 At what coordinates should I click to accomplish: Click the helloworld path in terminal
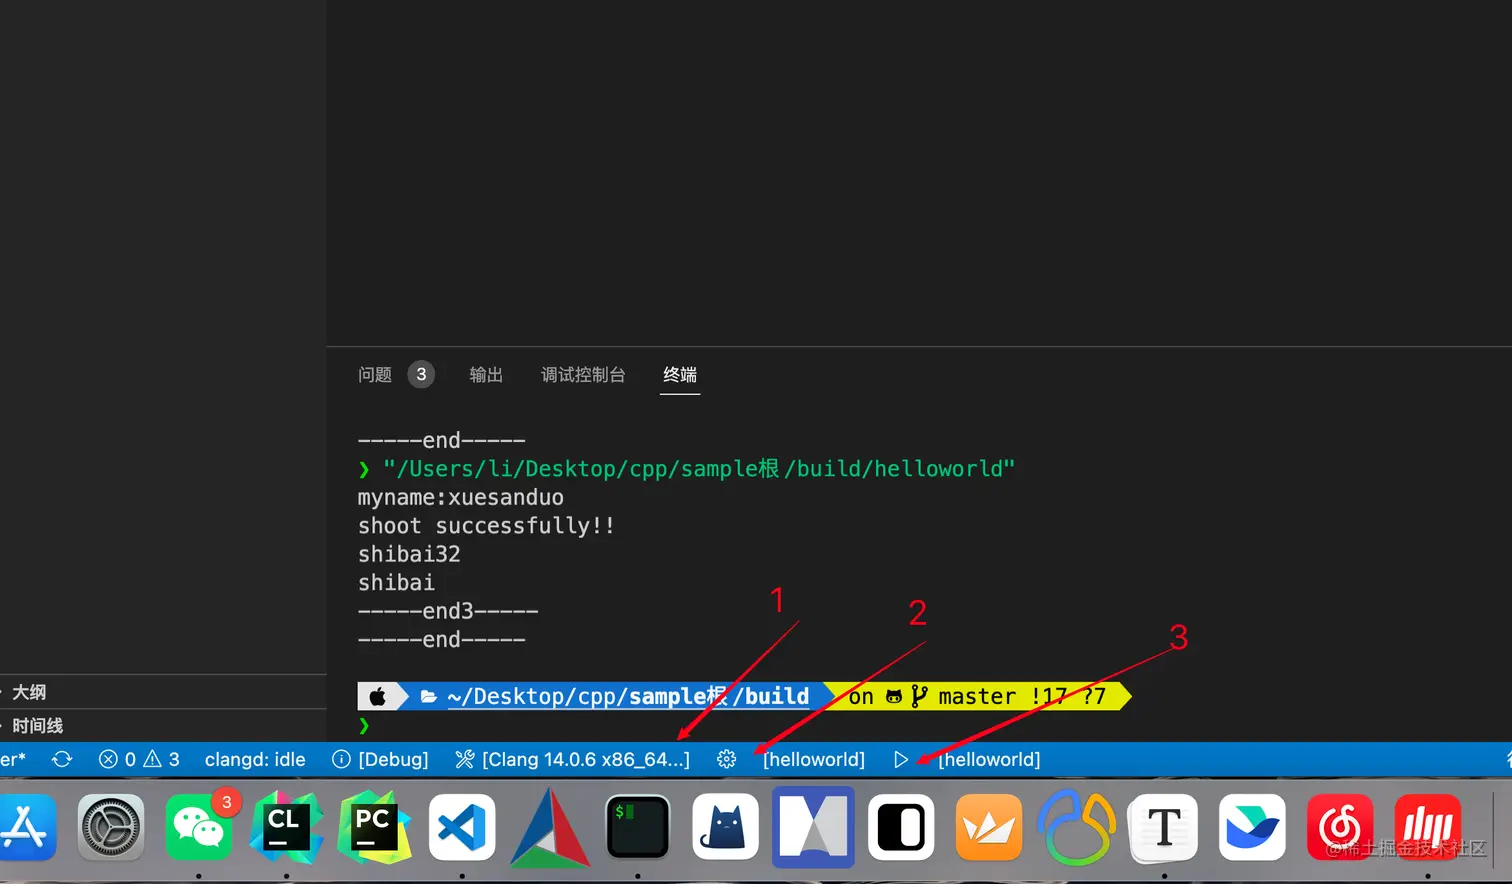(x=699, y=468)
